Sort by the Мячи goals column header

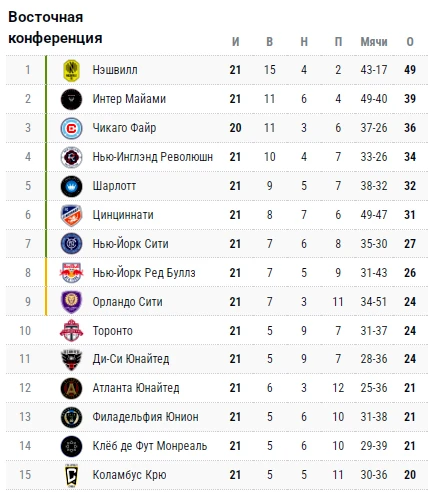point(374,42)
